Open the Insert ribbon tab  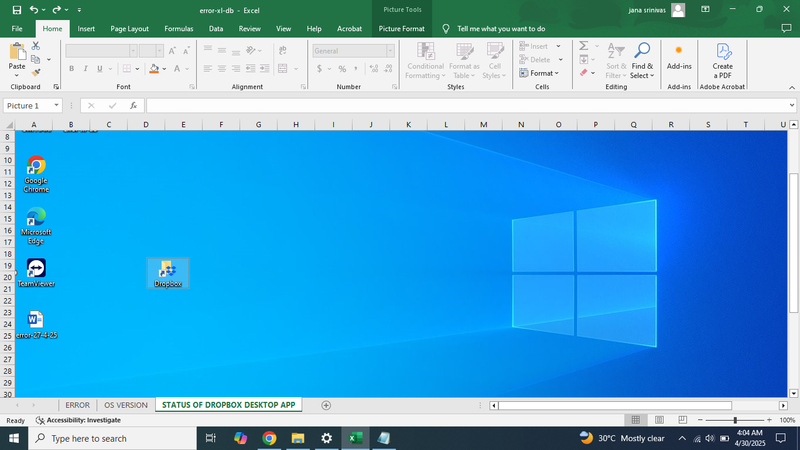tap(86, 29)
